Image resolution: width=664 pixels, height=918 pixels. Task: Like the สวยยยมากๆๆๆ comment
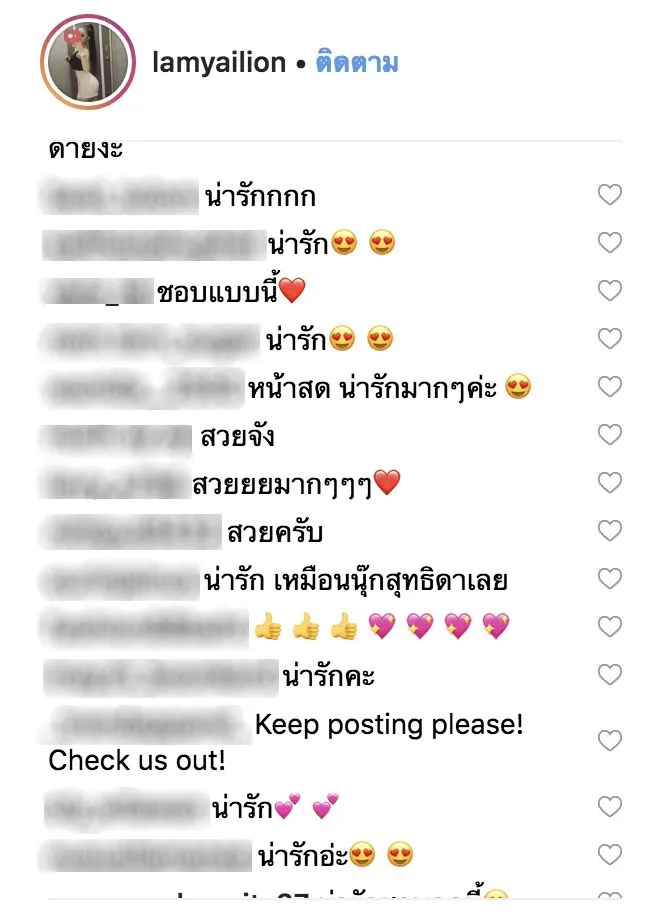610,482
